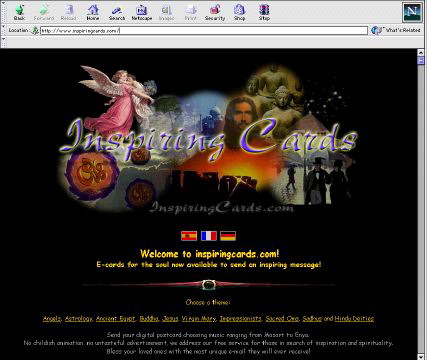Click the location bookmark icon

tap(35, 31)
